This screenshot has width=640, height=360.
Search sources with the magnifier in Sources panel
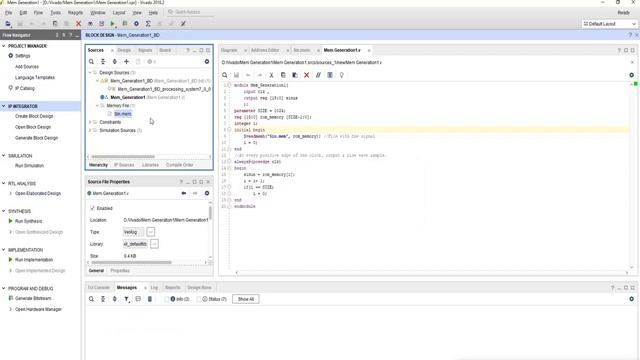pos(91,62)
